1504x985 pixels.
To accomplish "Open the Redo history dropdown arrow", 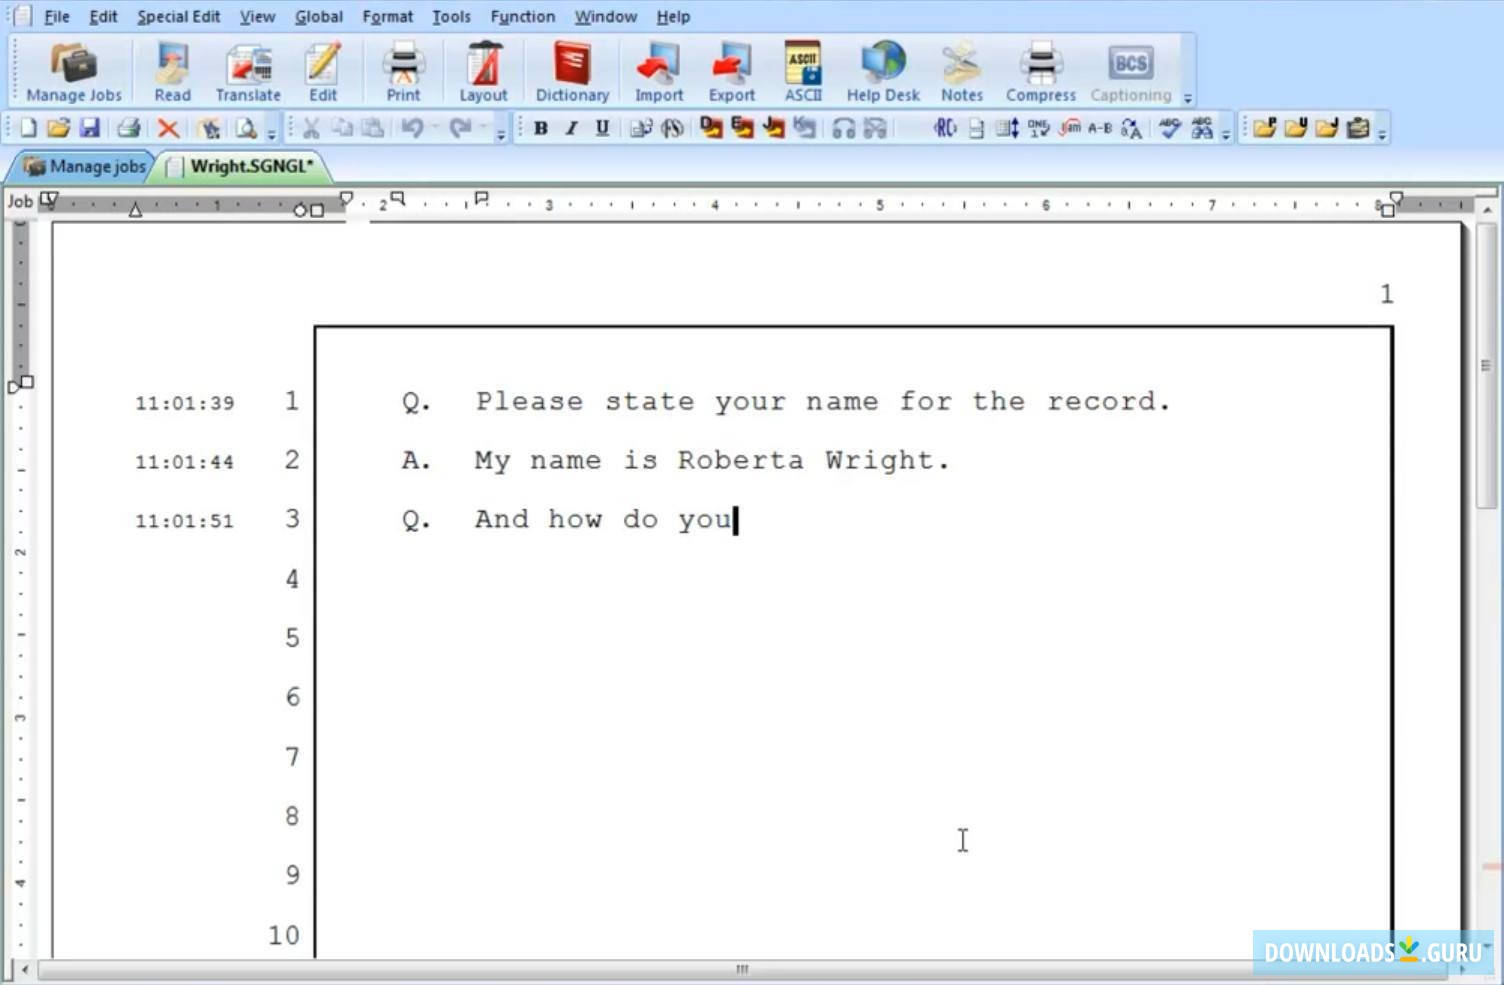I will pos(482,128).
